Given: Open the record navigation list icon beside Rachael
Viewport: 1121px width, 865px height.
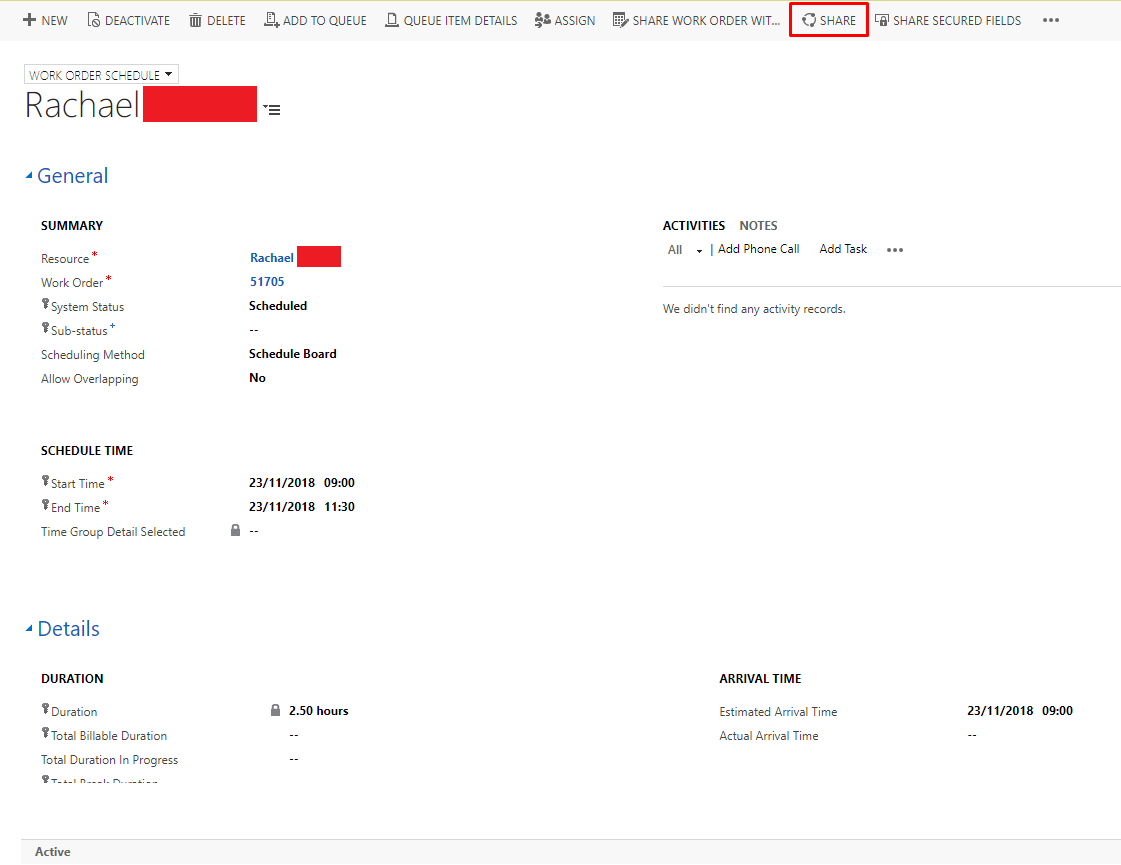Looking at the screenshot, I should coord(272,109).
